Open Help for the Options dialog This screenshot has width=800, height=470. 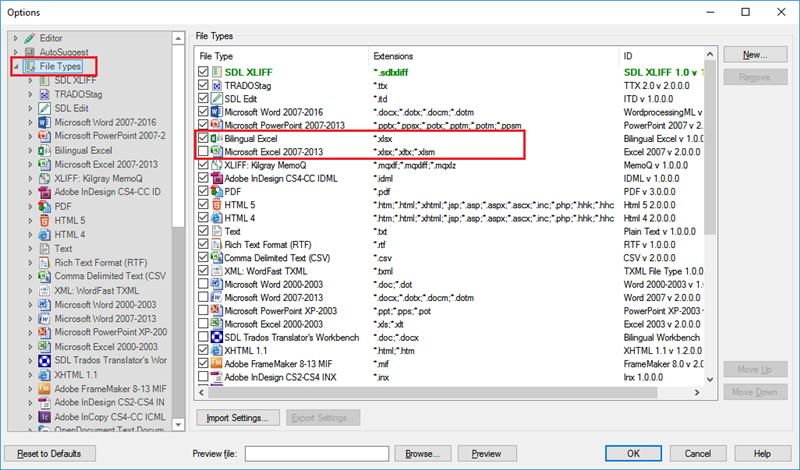(x=762, y=454)
